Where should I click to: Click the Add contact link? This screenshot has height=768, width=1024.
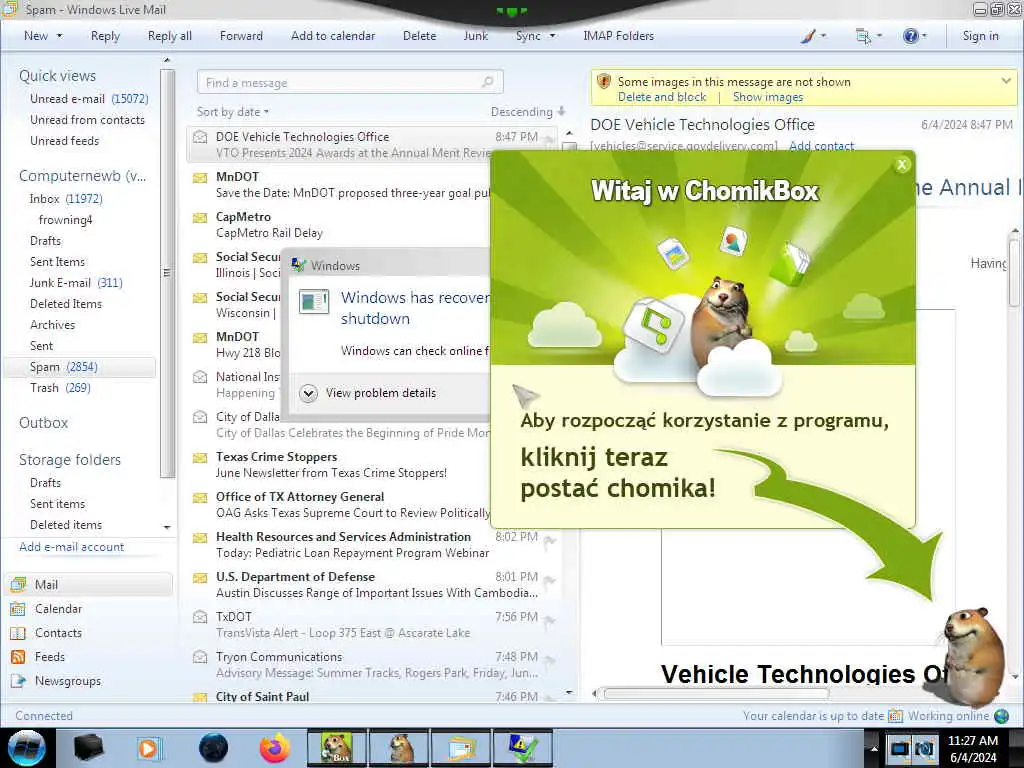click(822, 146)
